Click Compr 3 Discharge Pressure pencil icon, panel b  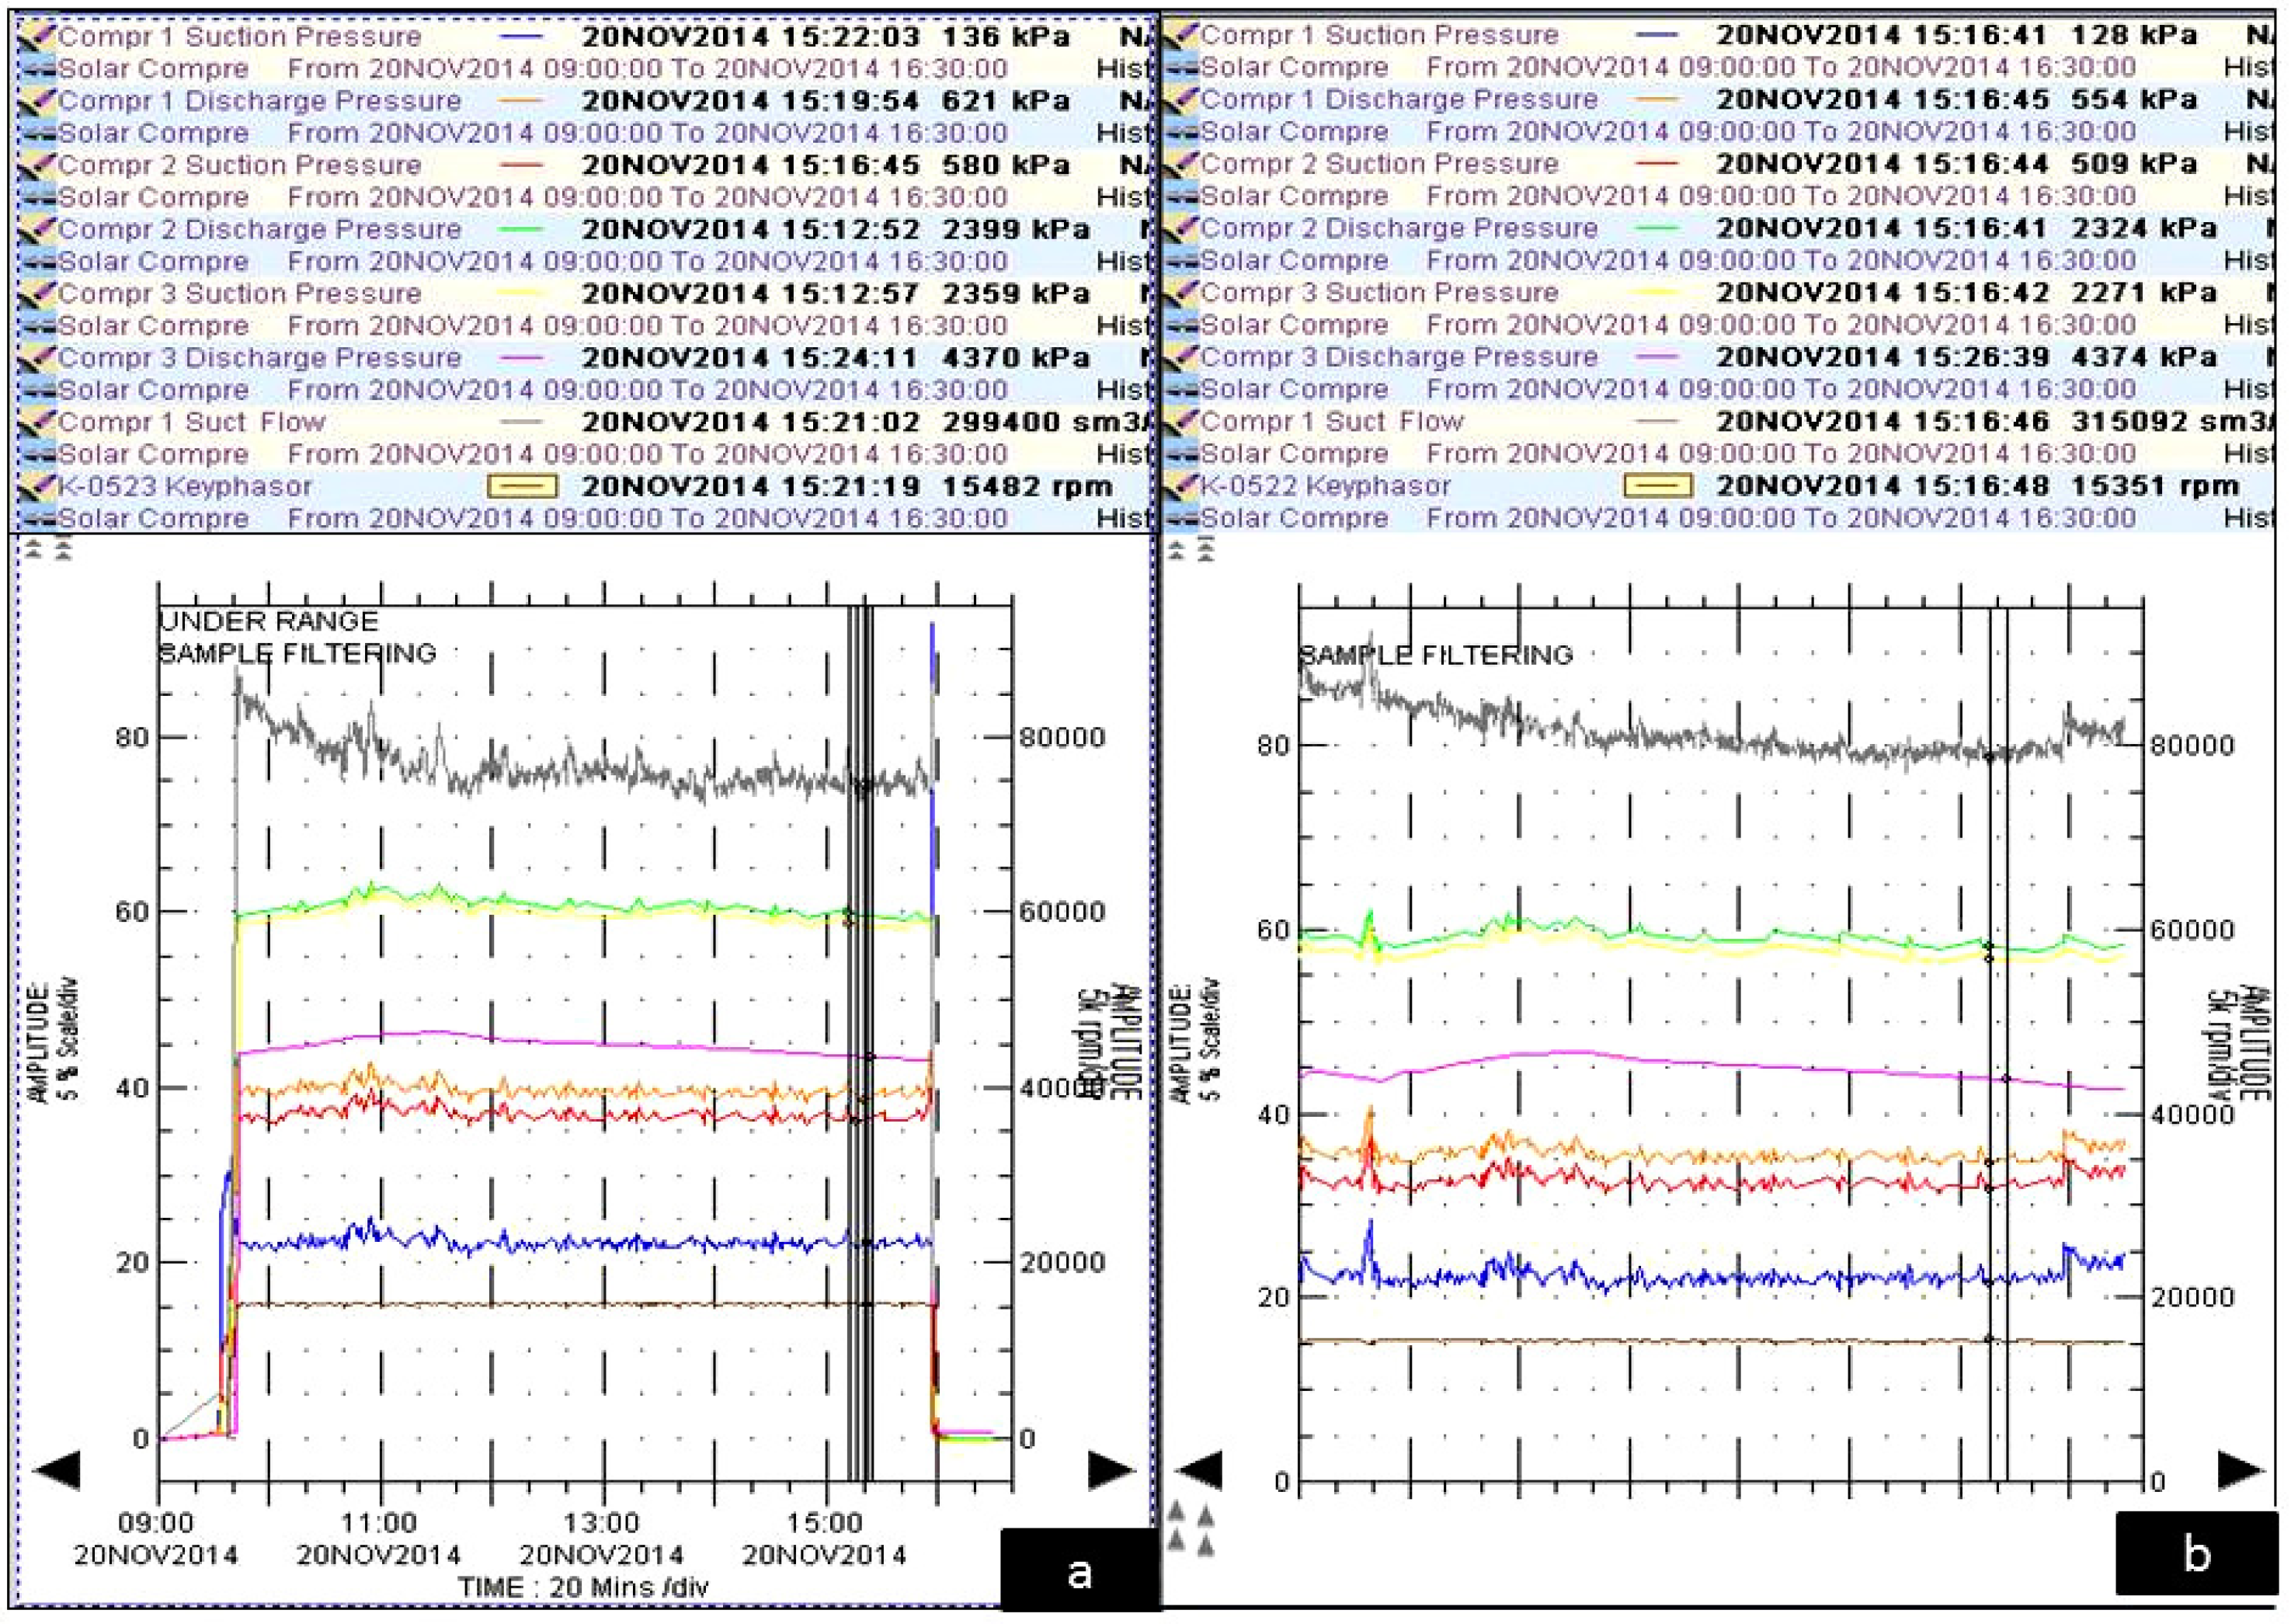pyautogui.click(x=1181, y=357)
